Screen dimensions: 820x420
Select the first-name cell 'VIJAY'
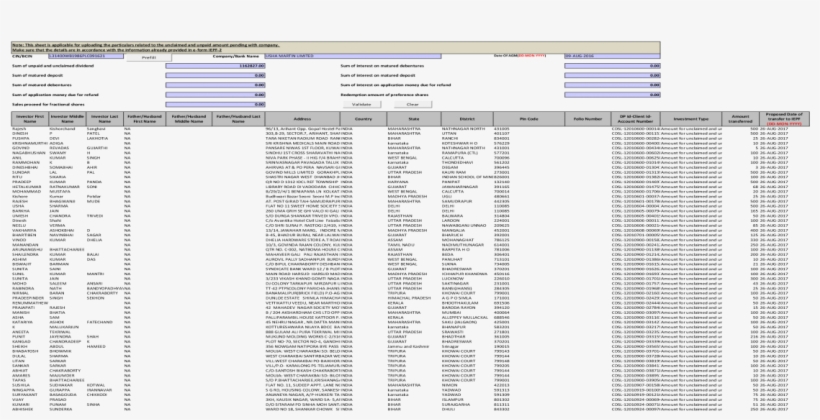[x=30, y=400]
